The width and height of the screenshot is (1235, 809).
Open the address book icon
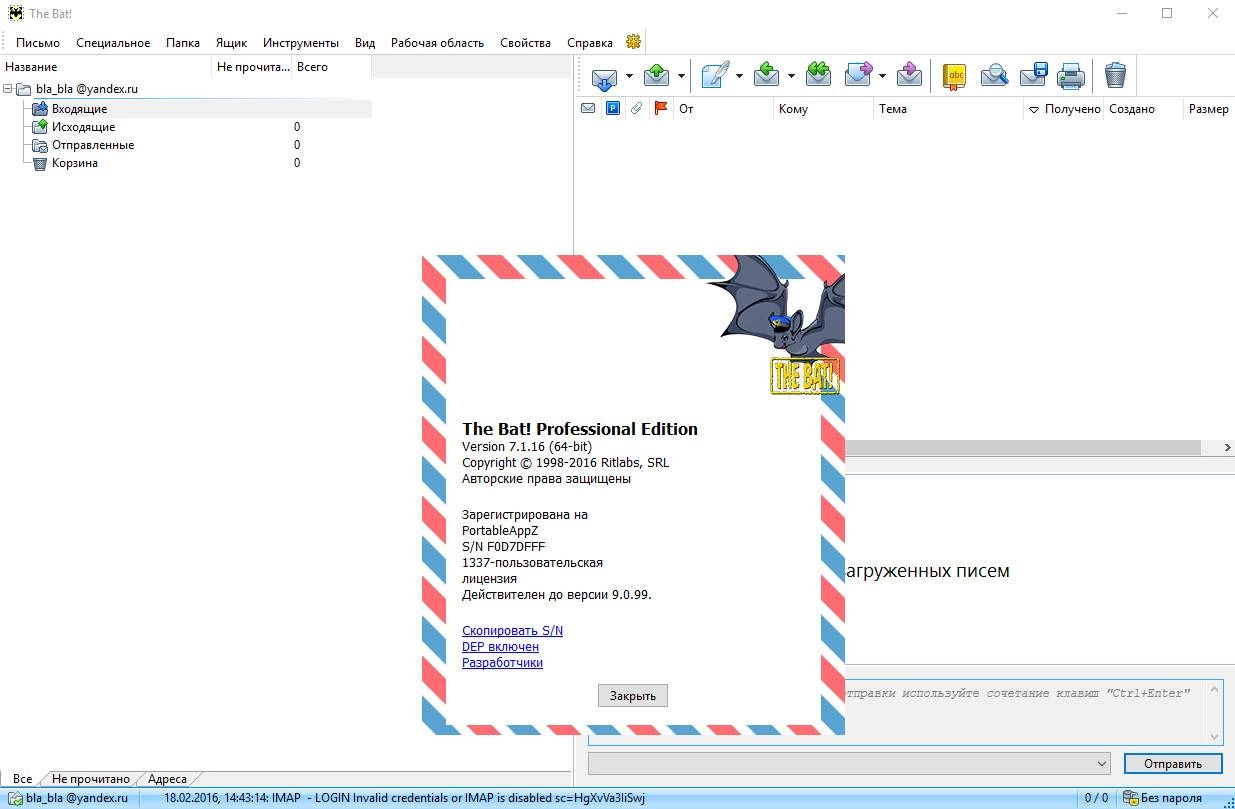pyautogui.click(x=955, y=76)
